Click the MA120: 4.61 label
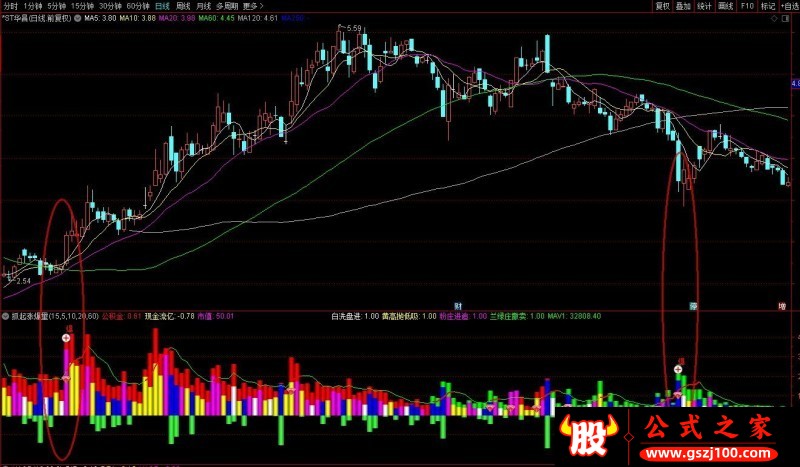 pyautogui.click(x=258, y=18)
